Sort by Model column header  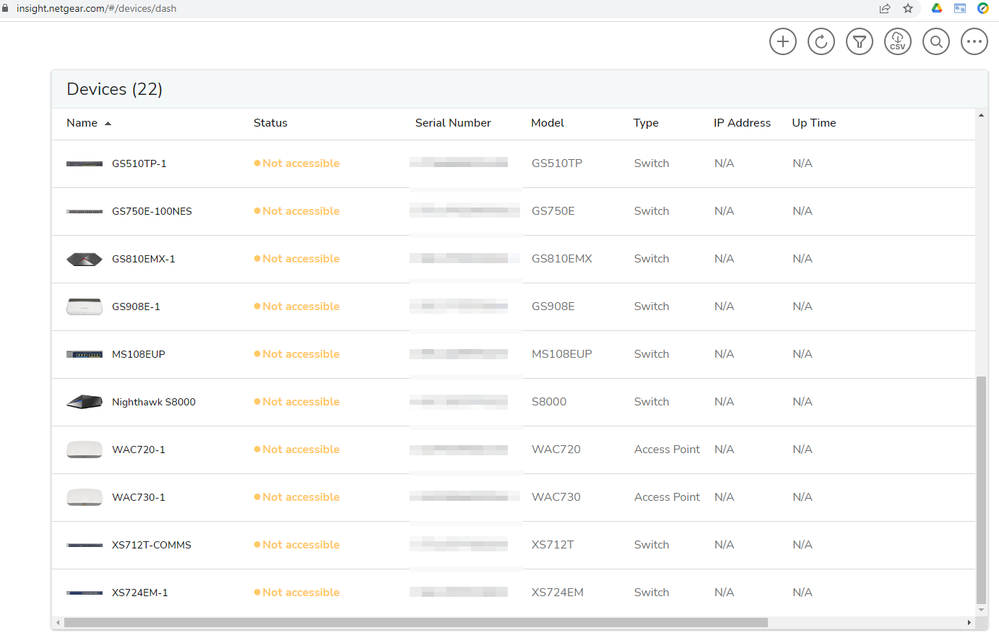tap(547, 123)
